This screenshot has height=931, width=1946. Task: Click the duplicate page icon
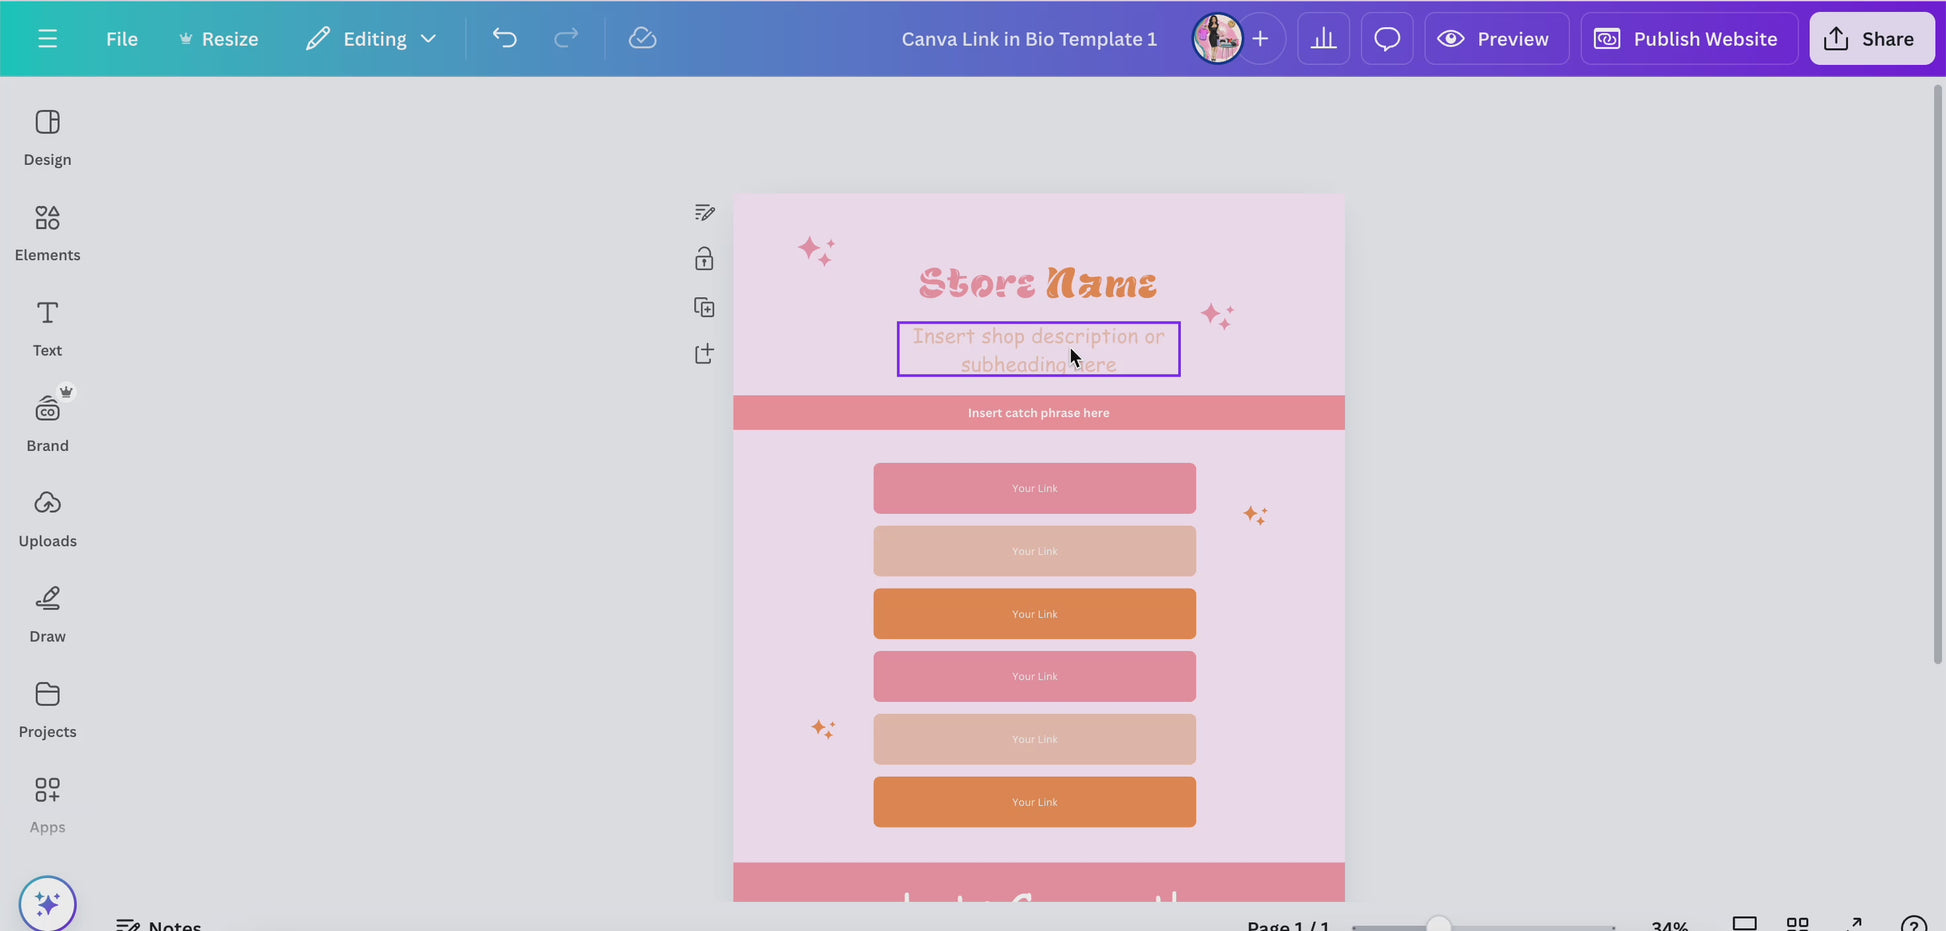(x=704, y=307)
